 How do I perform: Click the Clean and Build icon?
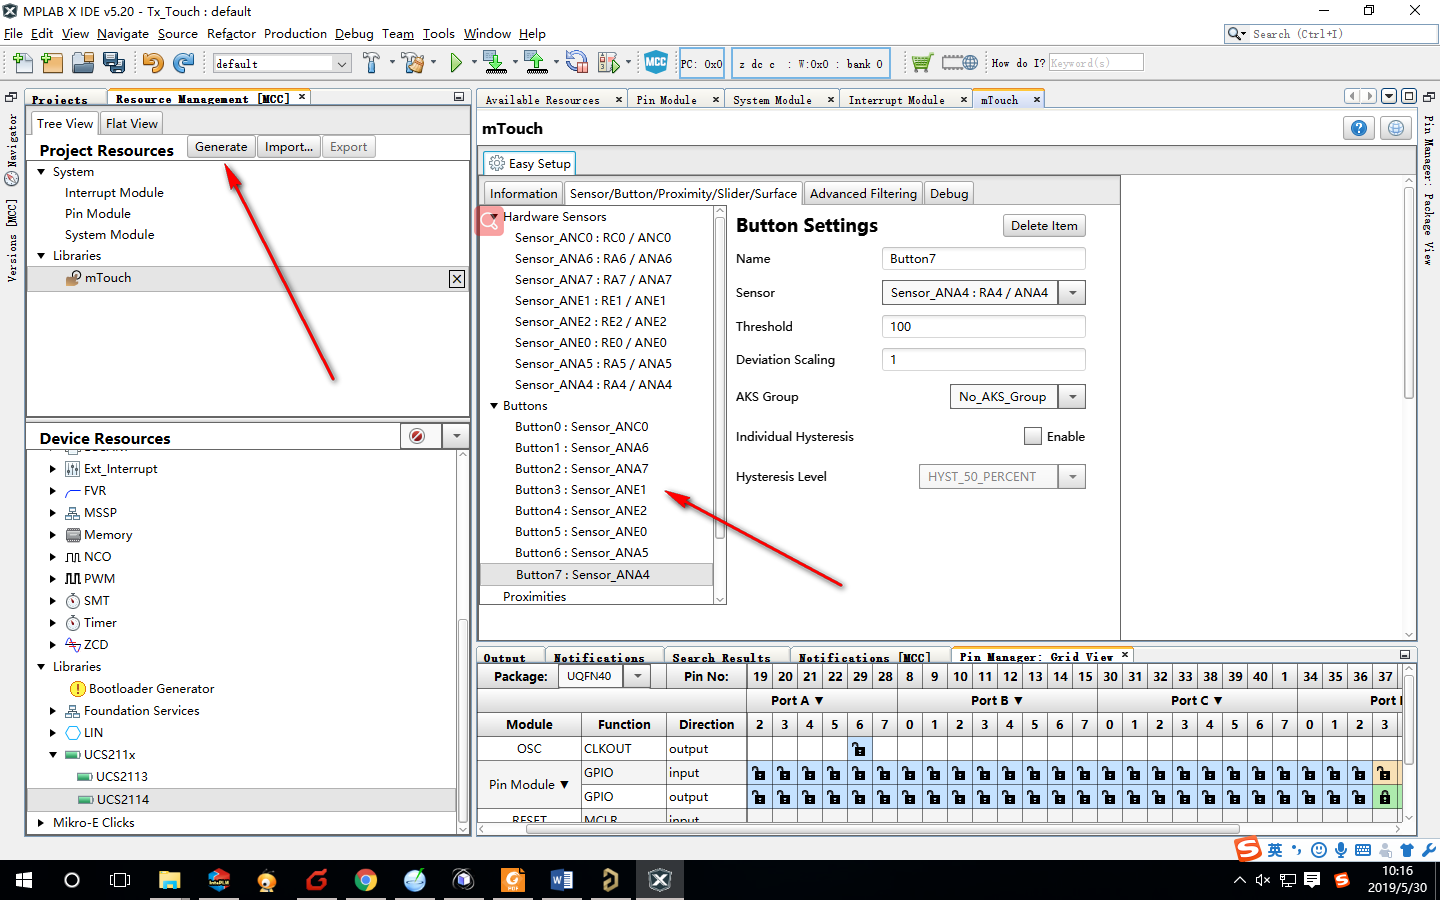(x=413, y=63)
